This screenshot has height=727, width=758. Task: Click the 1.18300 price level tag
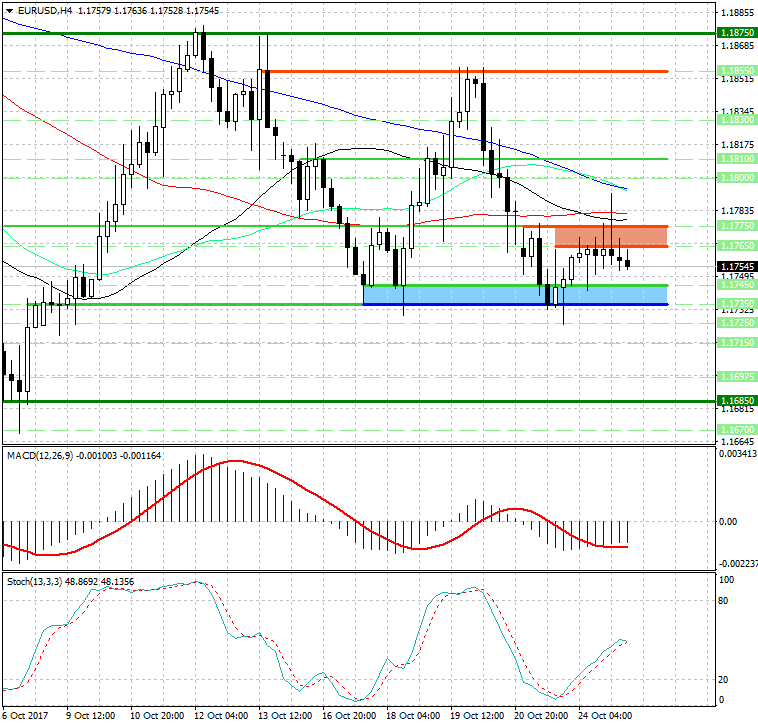(736, 119)
